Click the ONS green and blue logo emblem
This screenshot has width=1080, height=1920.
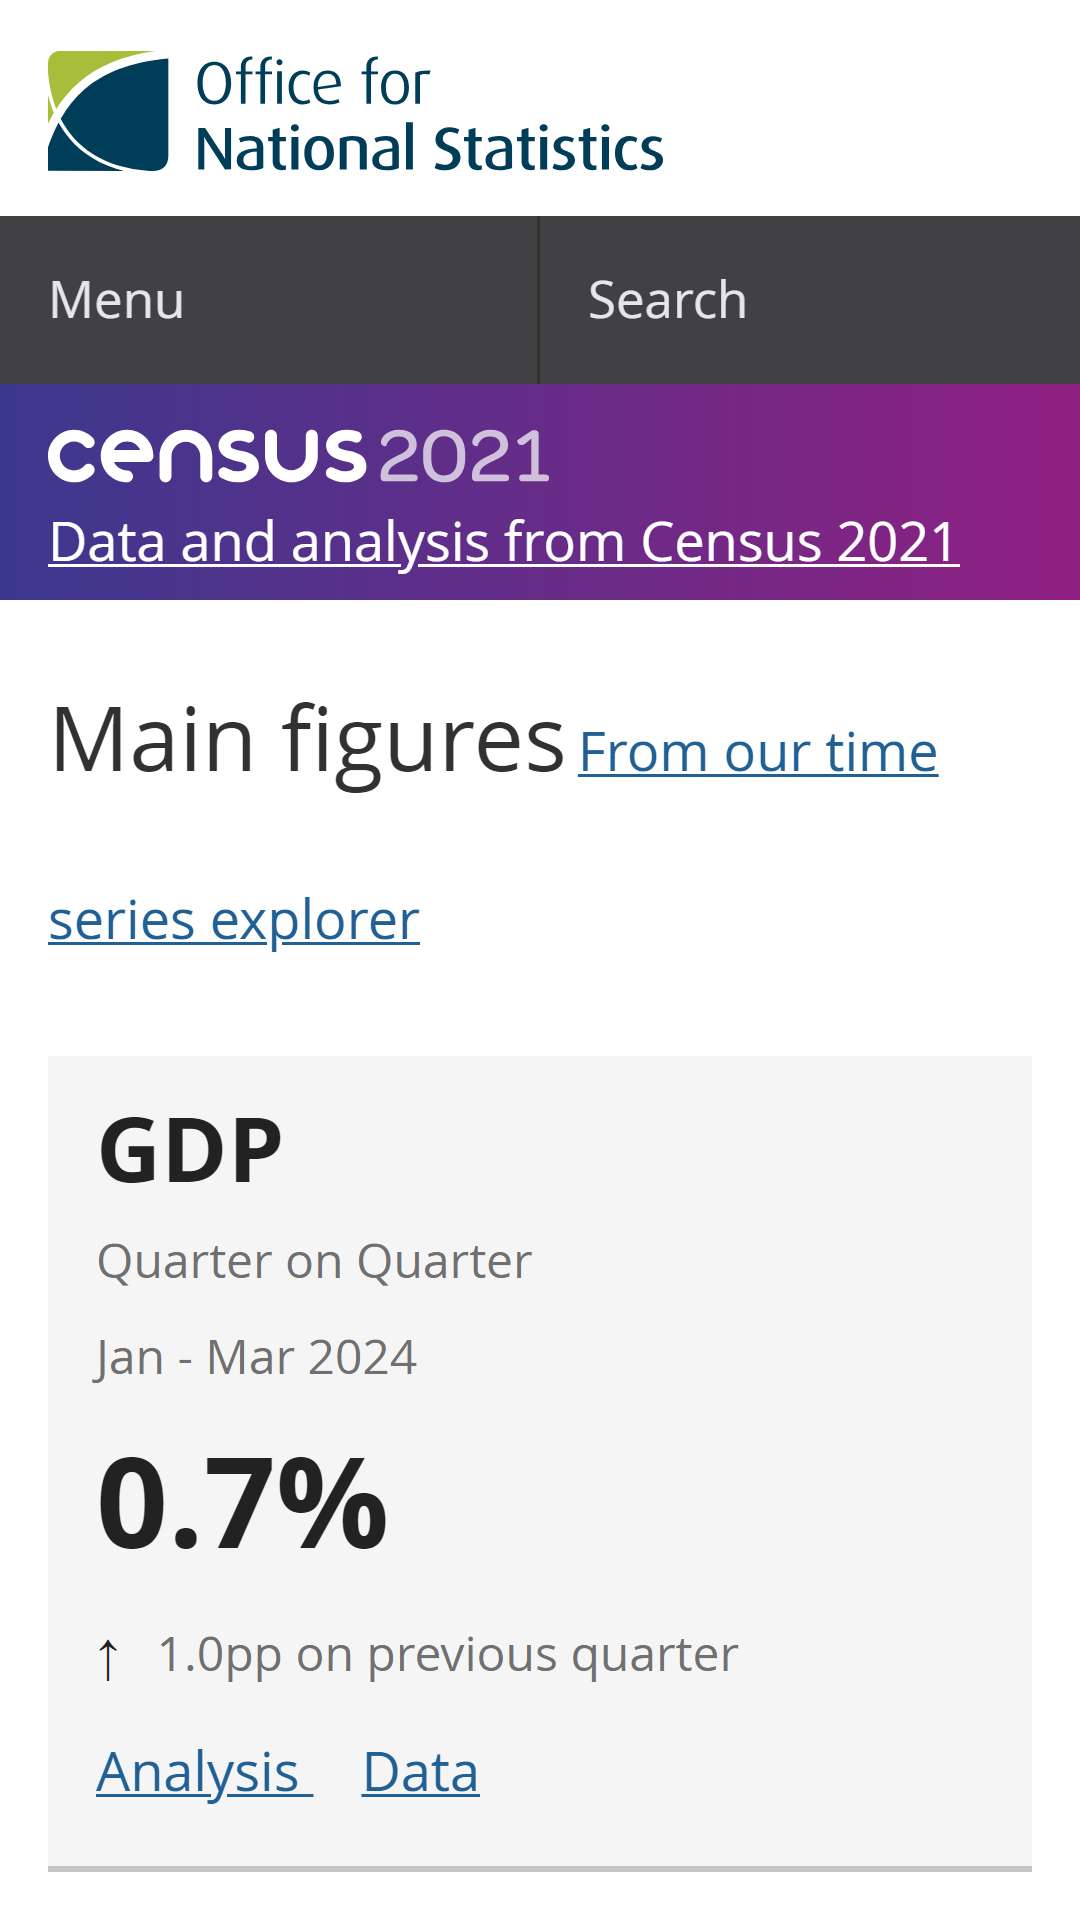pos(108,111)
